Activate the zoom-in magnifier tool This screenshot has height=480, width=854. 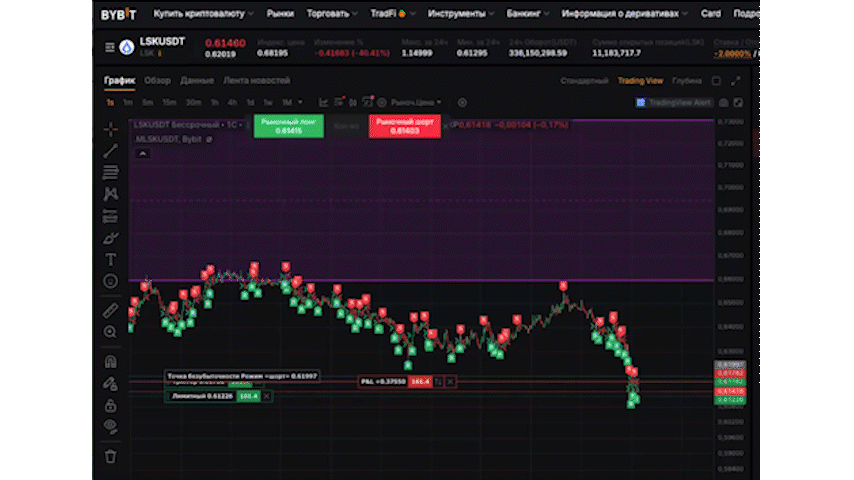[111, 332]
